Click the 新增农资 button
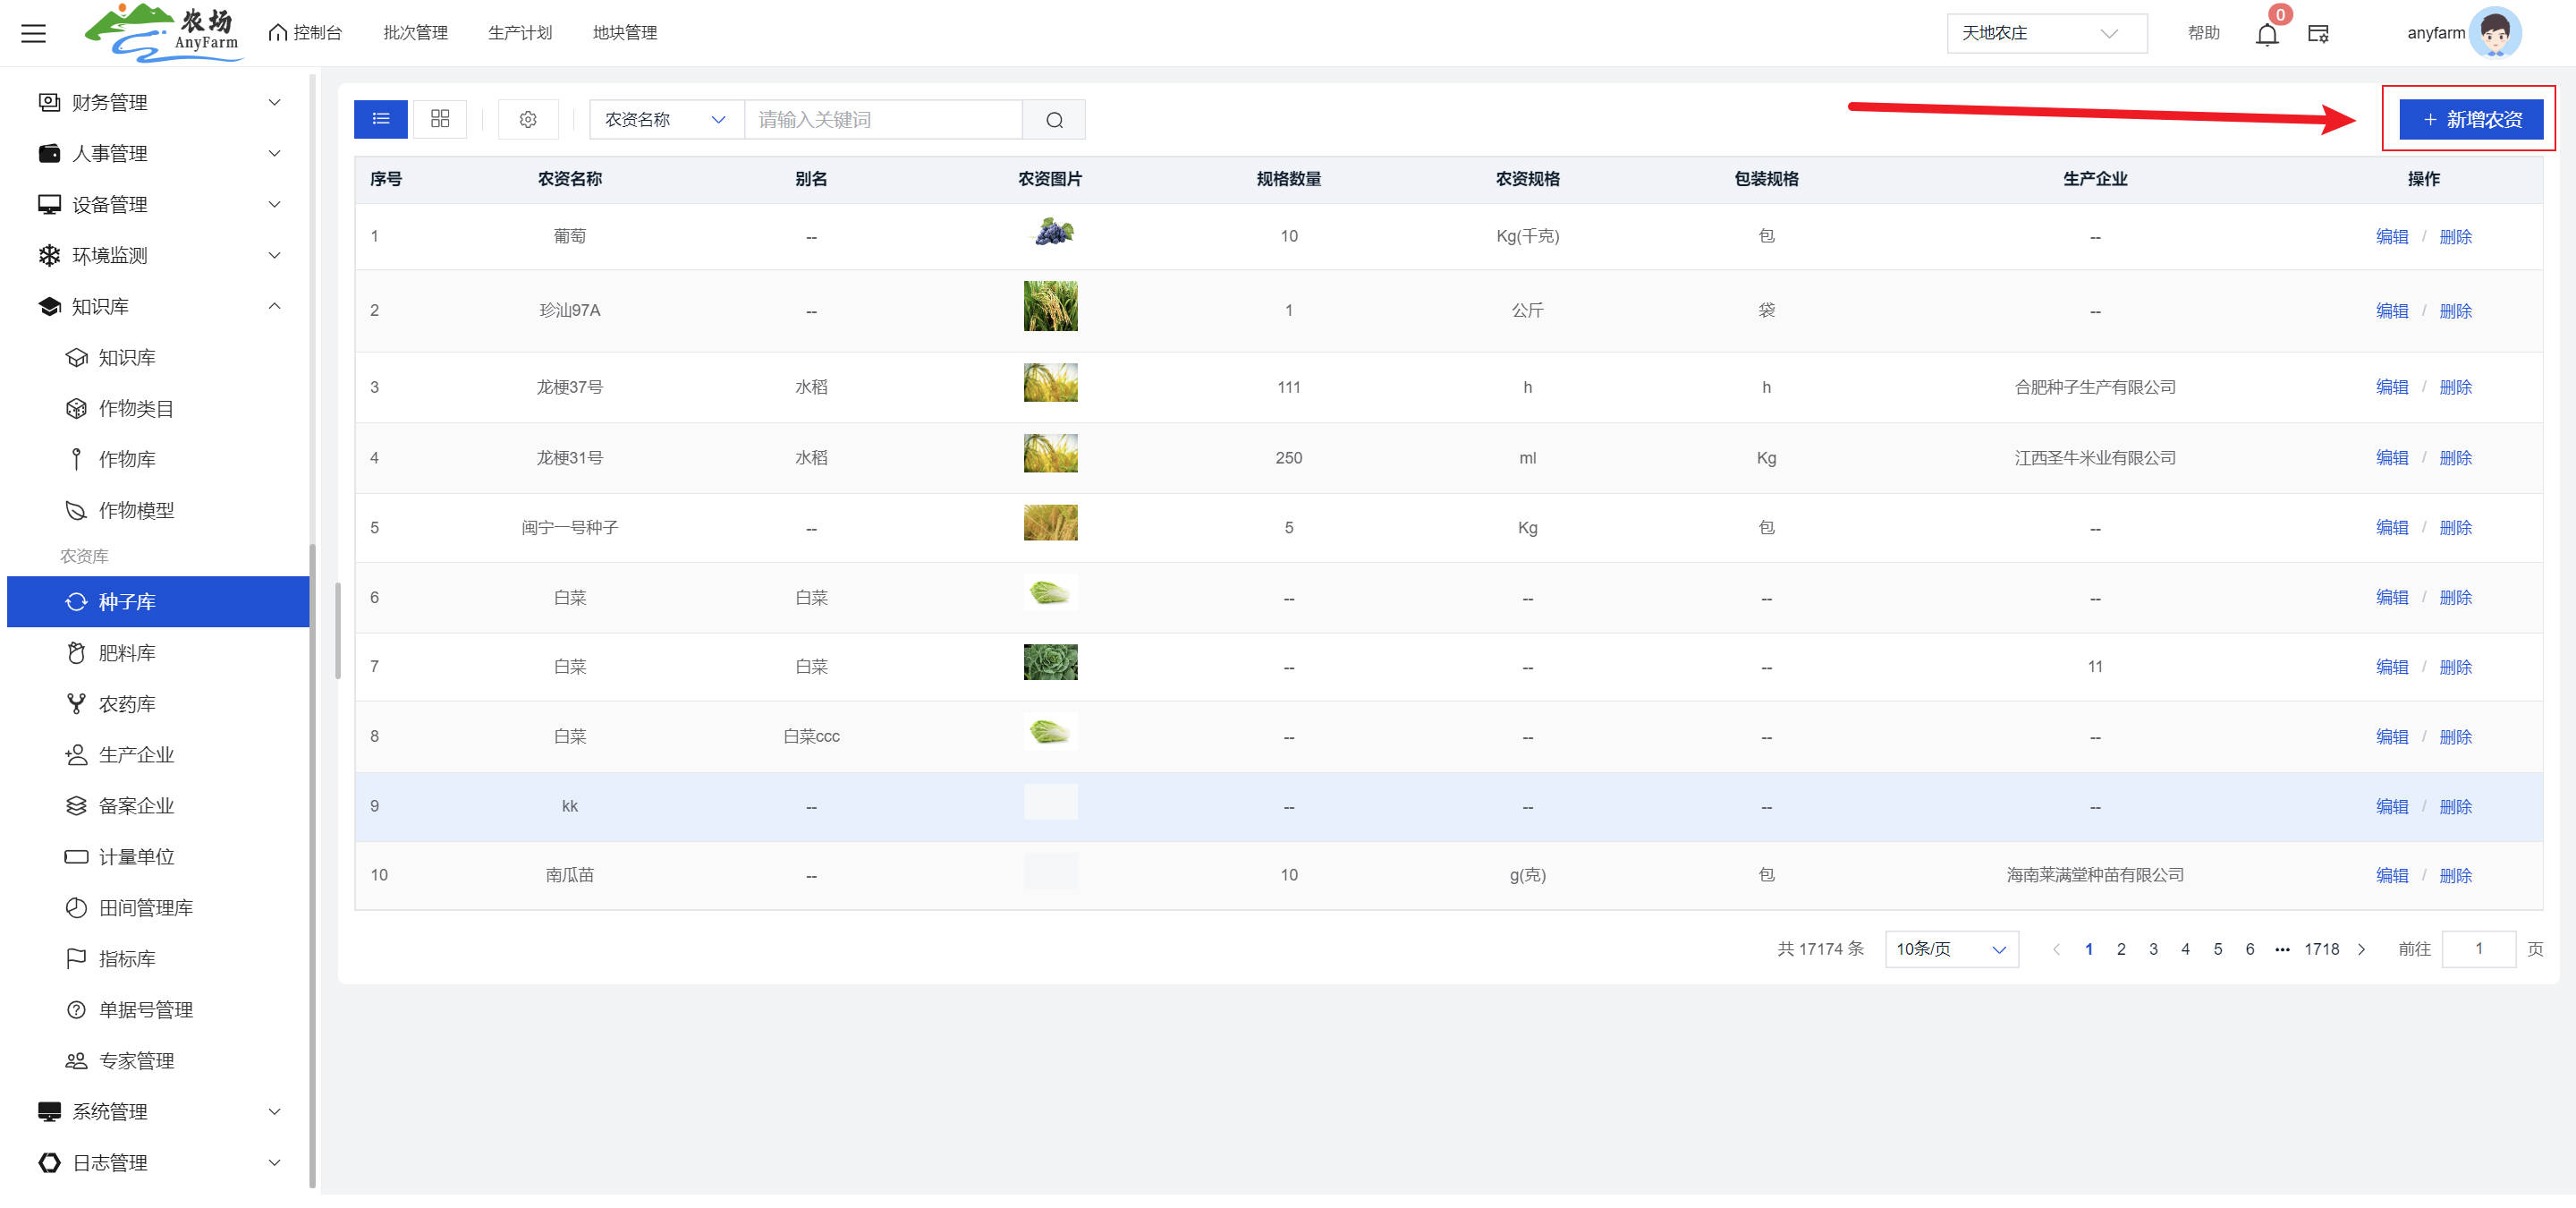The height and width of the screenshot is (1208, 2576). coord(2470,120)
